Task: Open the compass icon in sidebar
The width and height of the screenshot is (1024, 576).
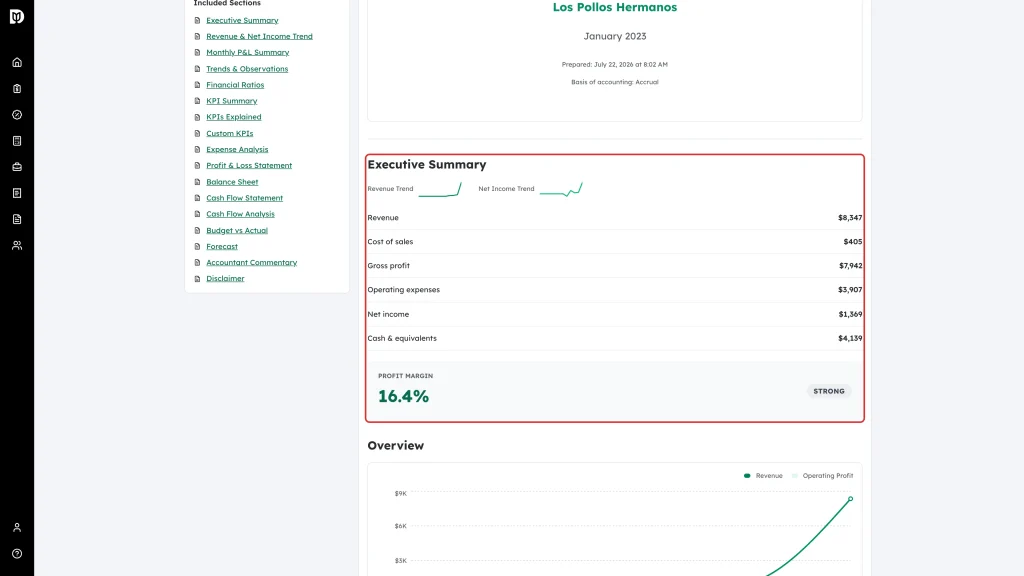Action: point(17,115)
